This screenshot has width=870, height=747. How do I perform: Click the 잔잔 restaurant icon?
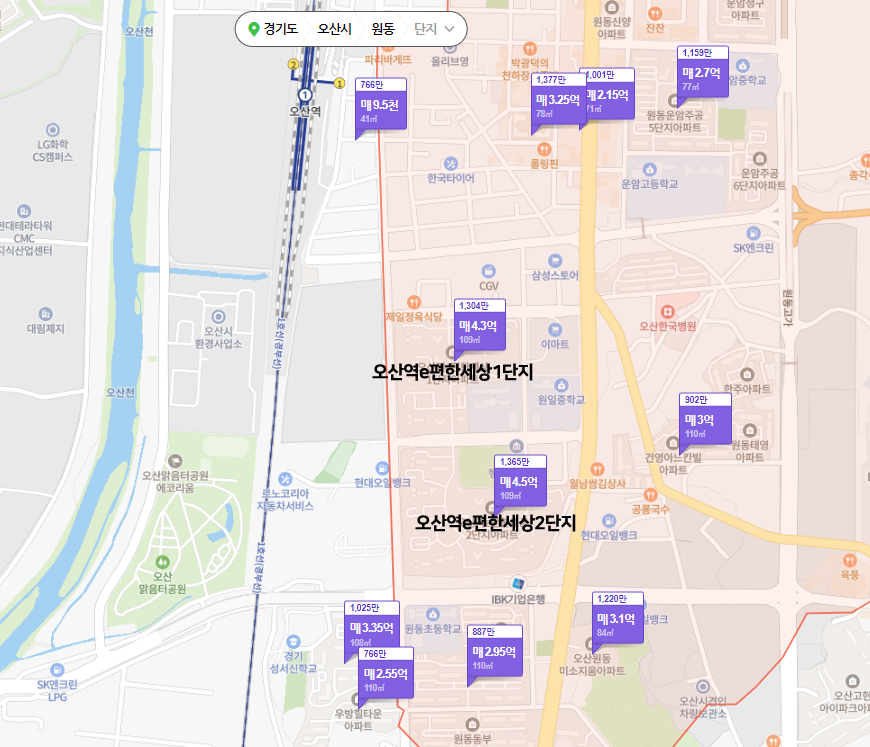point(655,13)
